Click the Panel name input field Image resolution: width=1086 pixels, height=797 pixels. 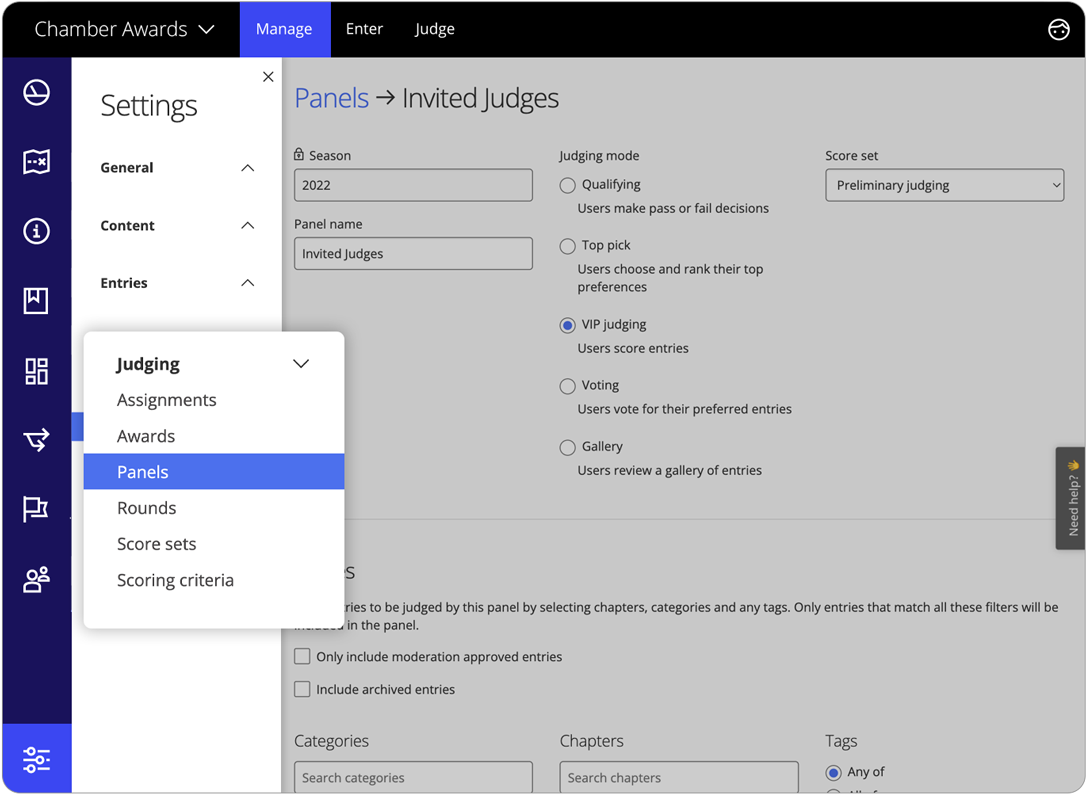[x=413, y=254]
